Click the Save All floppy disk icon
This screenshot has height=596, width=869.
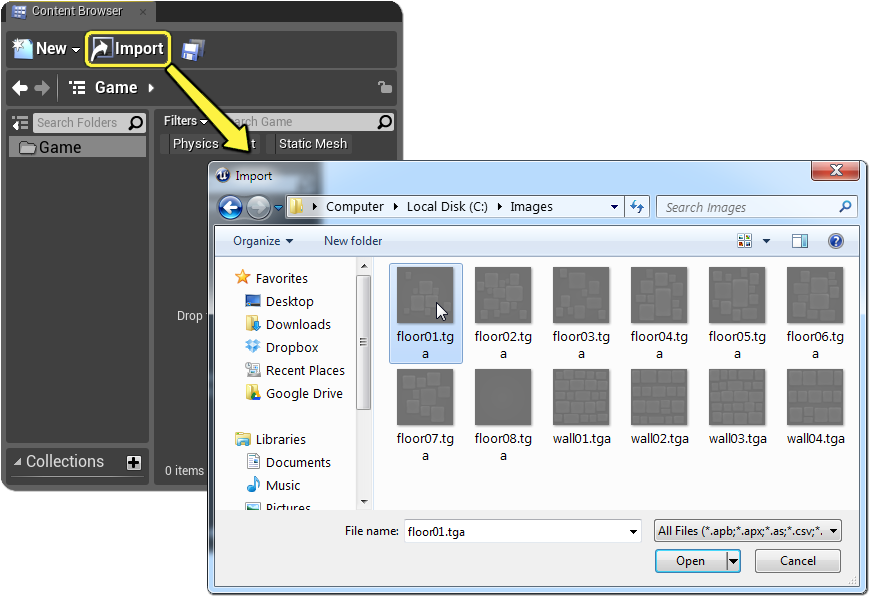[194, 49]
